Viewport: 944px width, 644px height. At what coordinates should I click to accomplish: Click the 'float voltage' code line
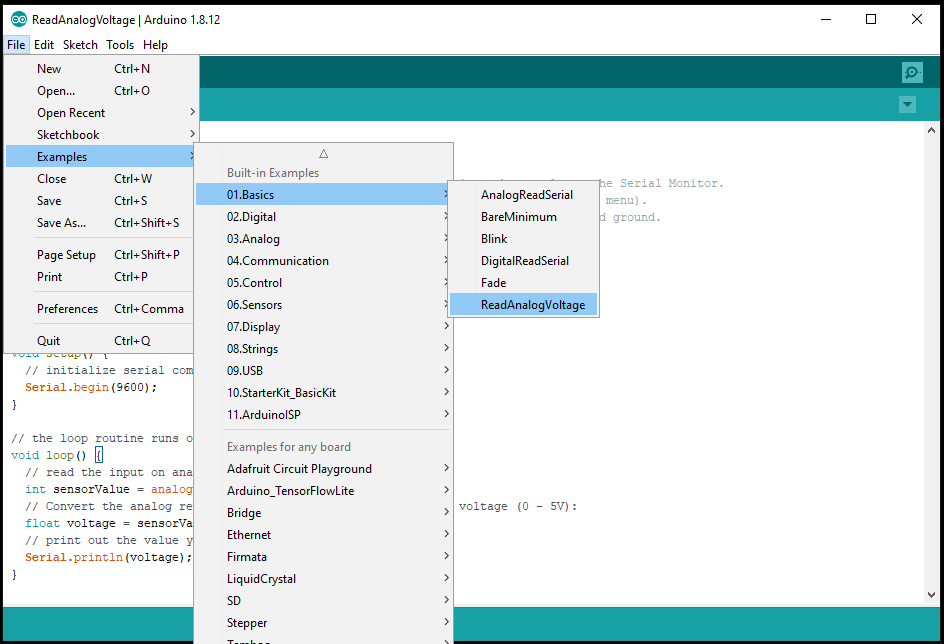[109, 523]
